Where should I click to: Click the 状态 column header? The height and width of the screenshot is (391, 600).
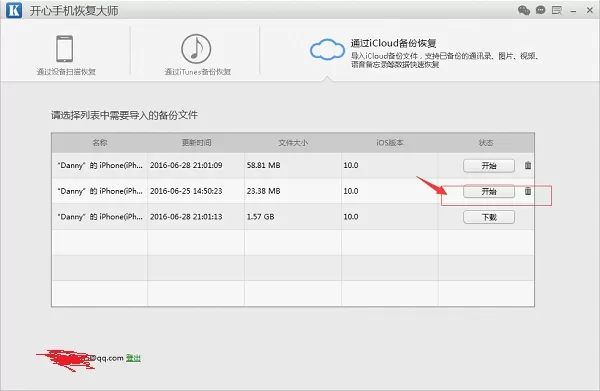486,143
